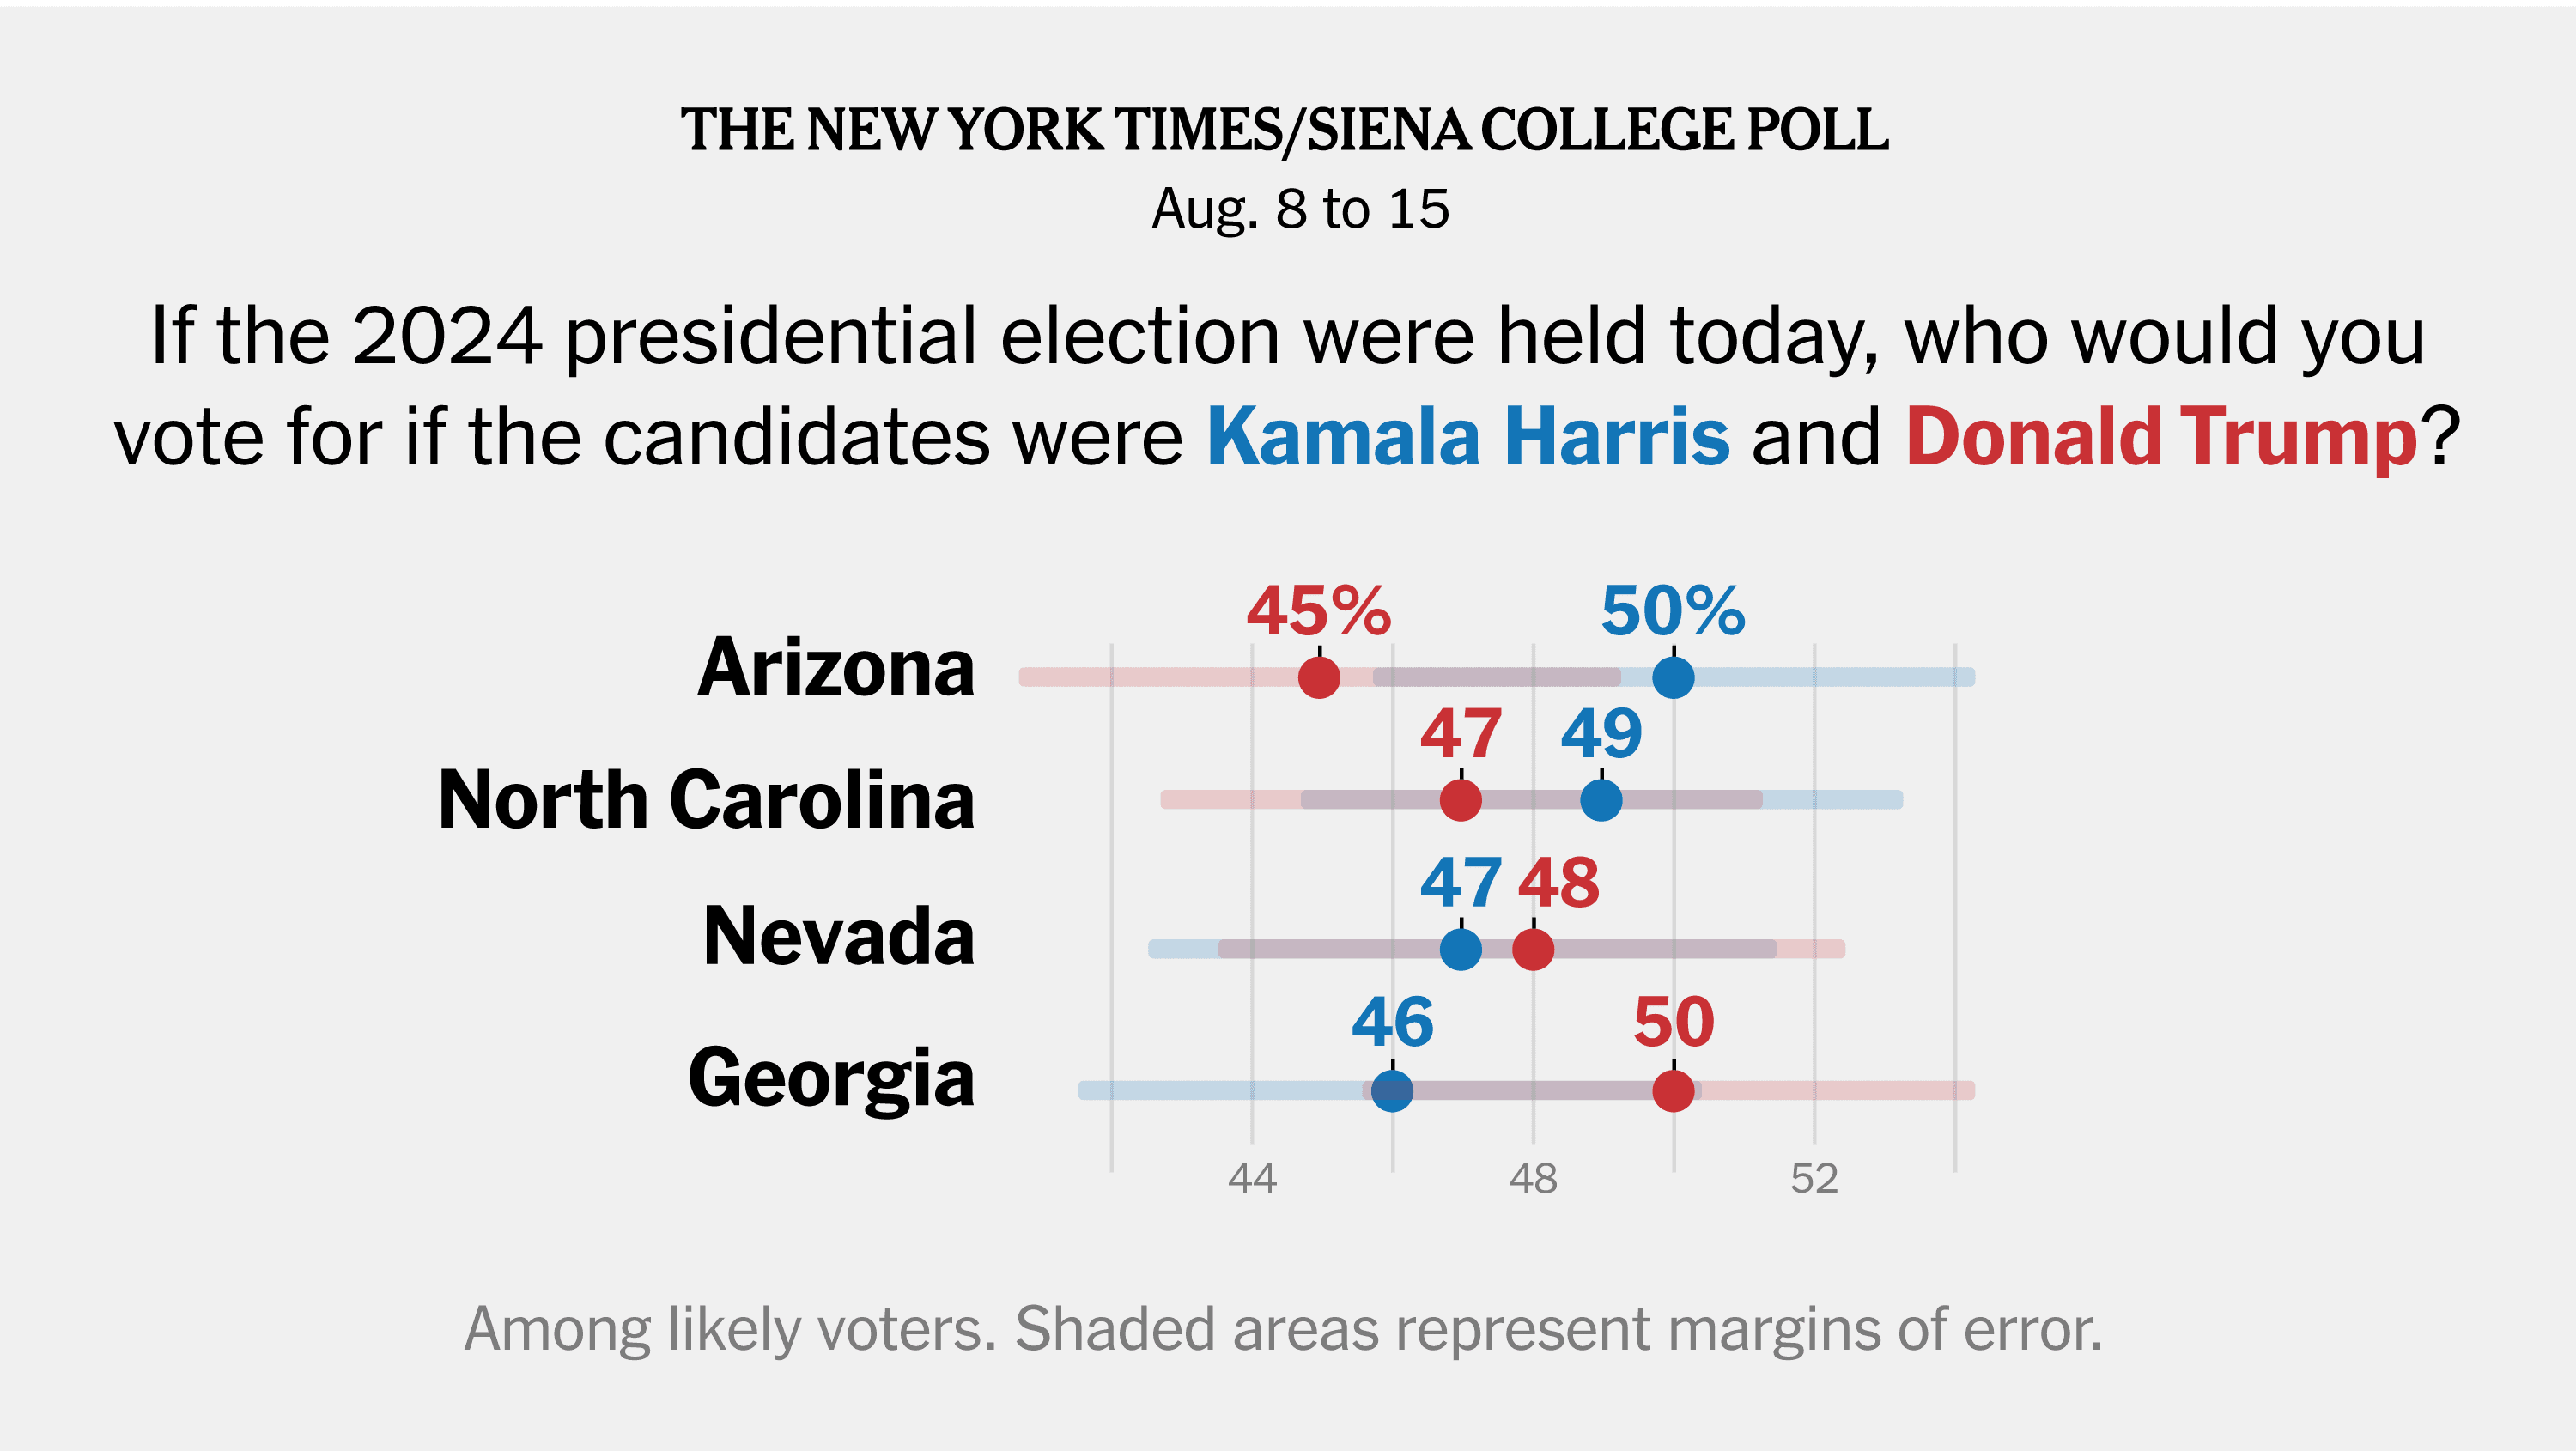Click the Nevada state label

(839, 936)
